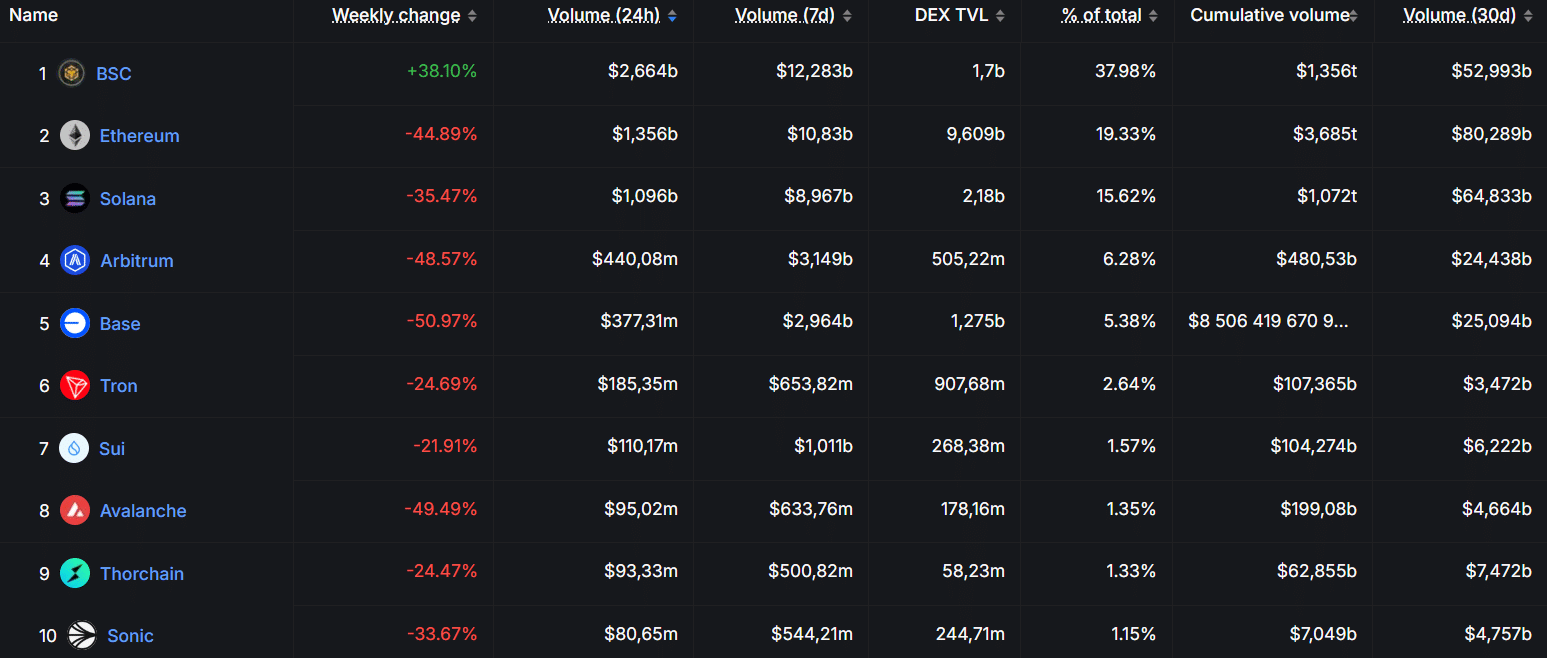The width and height of the screenshot is (1547, 658).
Task: Open the Avalanche chain link
Action: pyautogui.click(x=143, y=511)
